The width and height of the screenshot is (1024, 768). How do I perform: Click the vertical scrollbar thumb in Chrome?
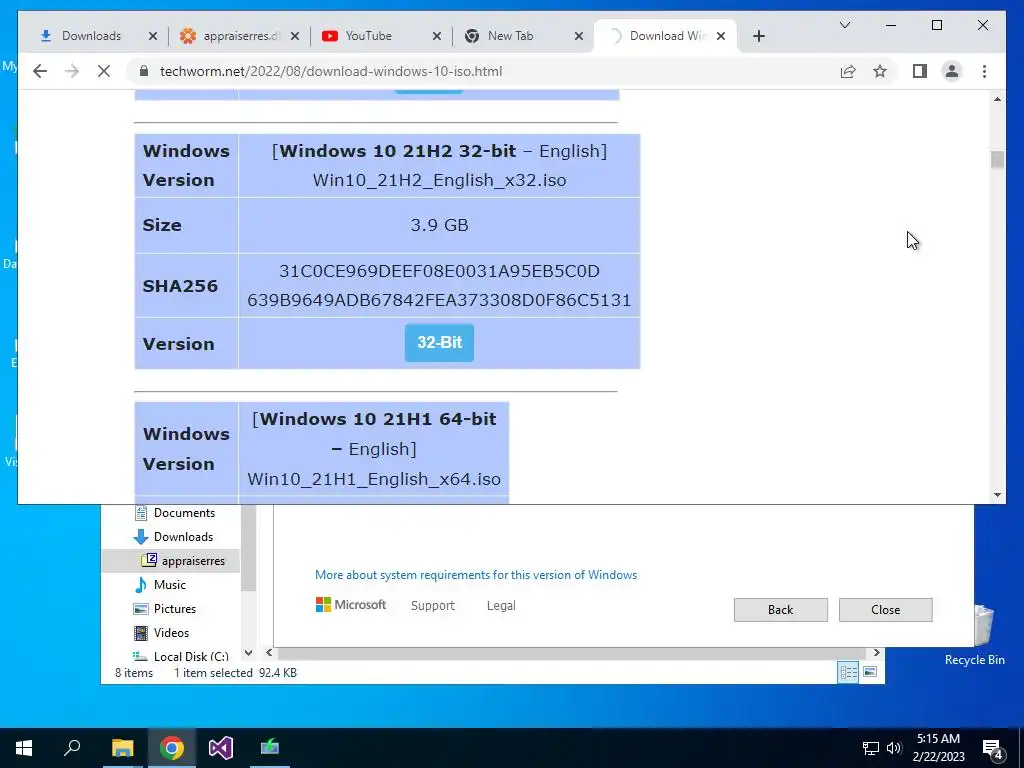click(997, 159)
